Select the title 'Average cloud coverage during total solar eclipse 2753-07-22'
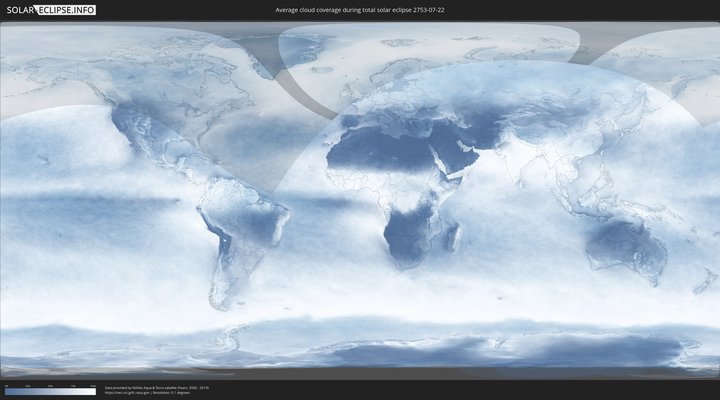720x400 pixels. [x=360, y=10]
